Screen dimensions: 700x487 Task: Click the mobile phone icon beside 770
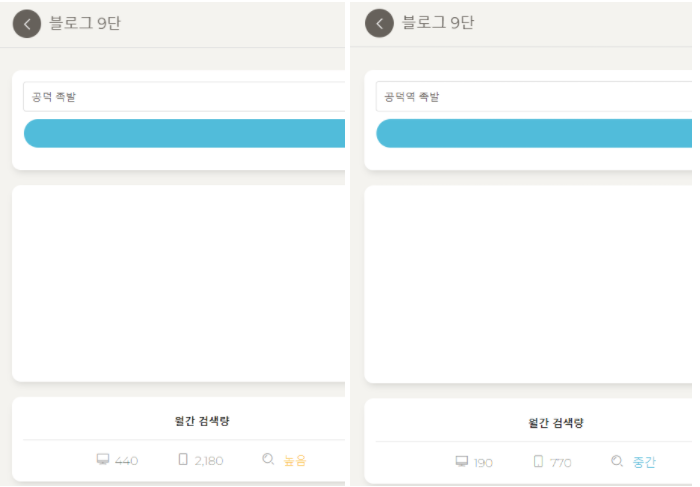(538, 462)
